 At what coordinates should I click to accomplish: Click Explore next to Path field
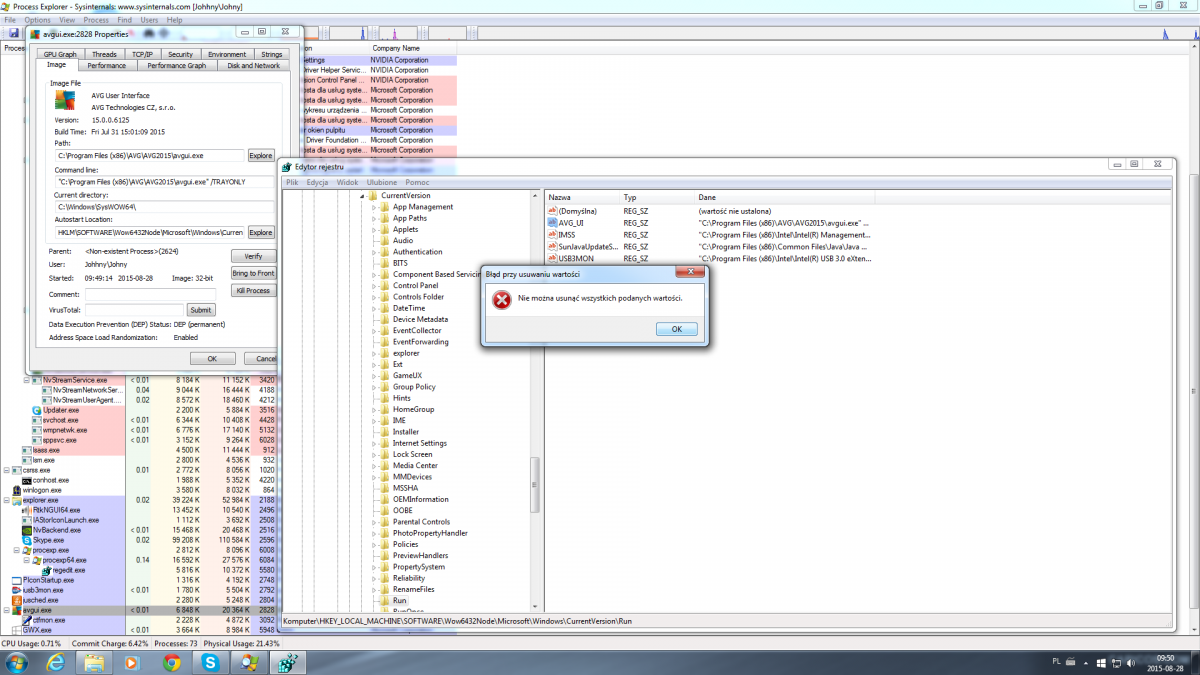261,155
